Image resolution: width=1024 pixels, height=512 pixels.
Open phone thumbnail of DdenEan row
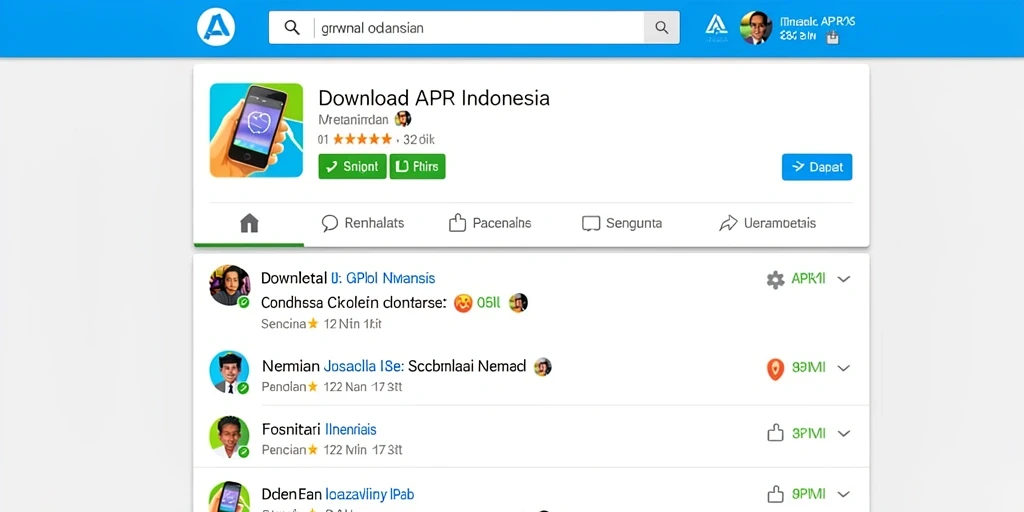(229, 497)
